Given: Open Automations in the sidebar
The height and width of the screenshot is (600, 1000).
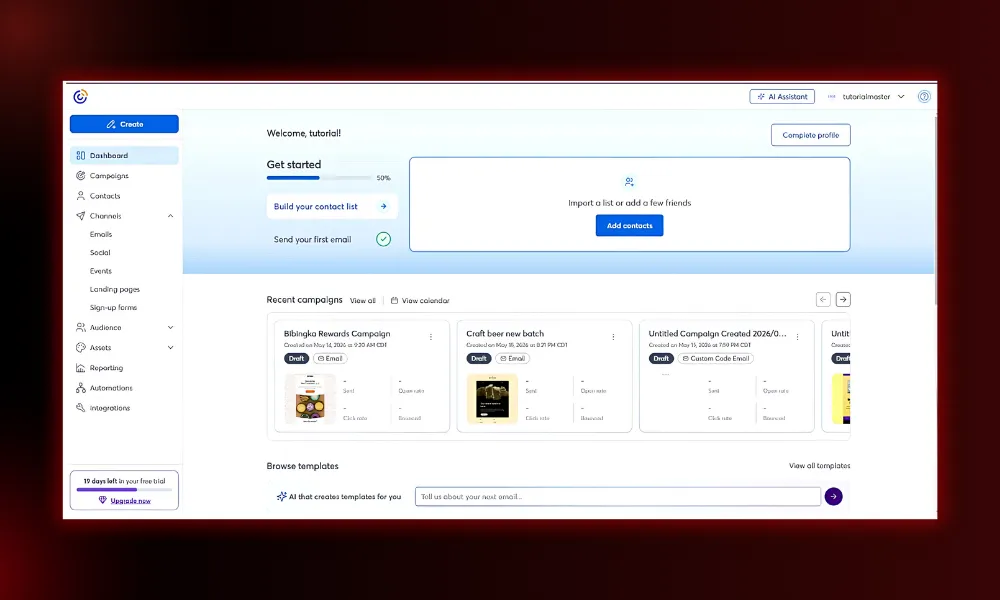Looking at the screenshot, I should click(111, 388).
